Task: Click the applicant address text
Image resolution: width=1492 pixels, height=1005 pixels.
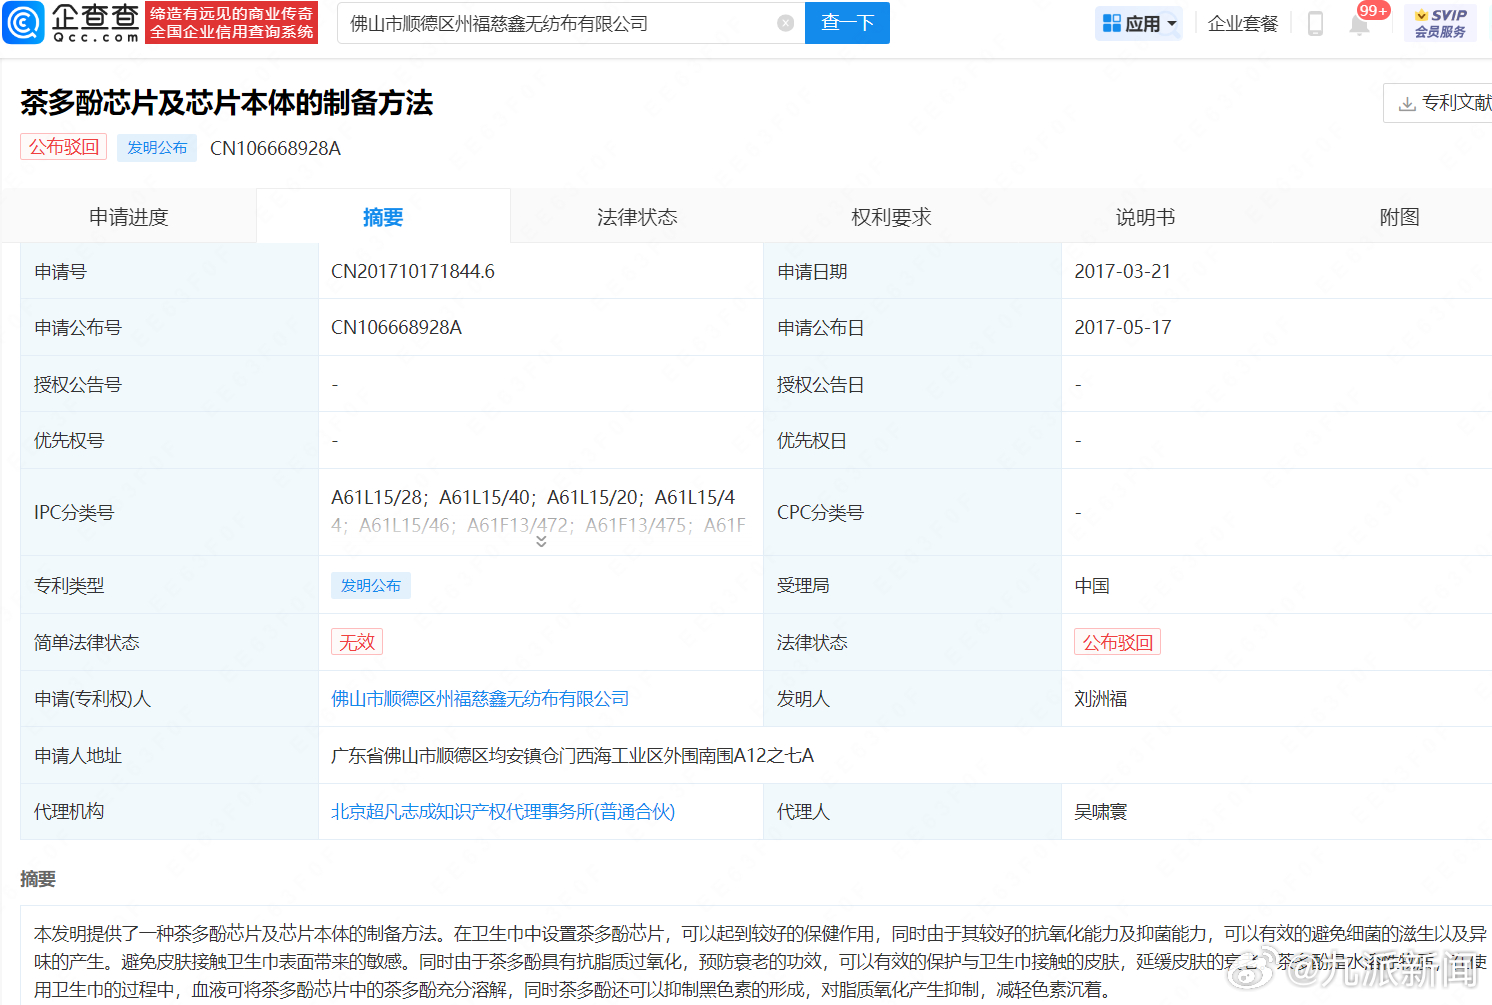Action: [573, 756]
